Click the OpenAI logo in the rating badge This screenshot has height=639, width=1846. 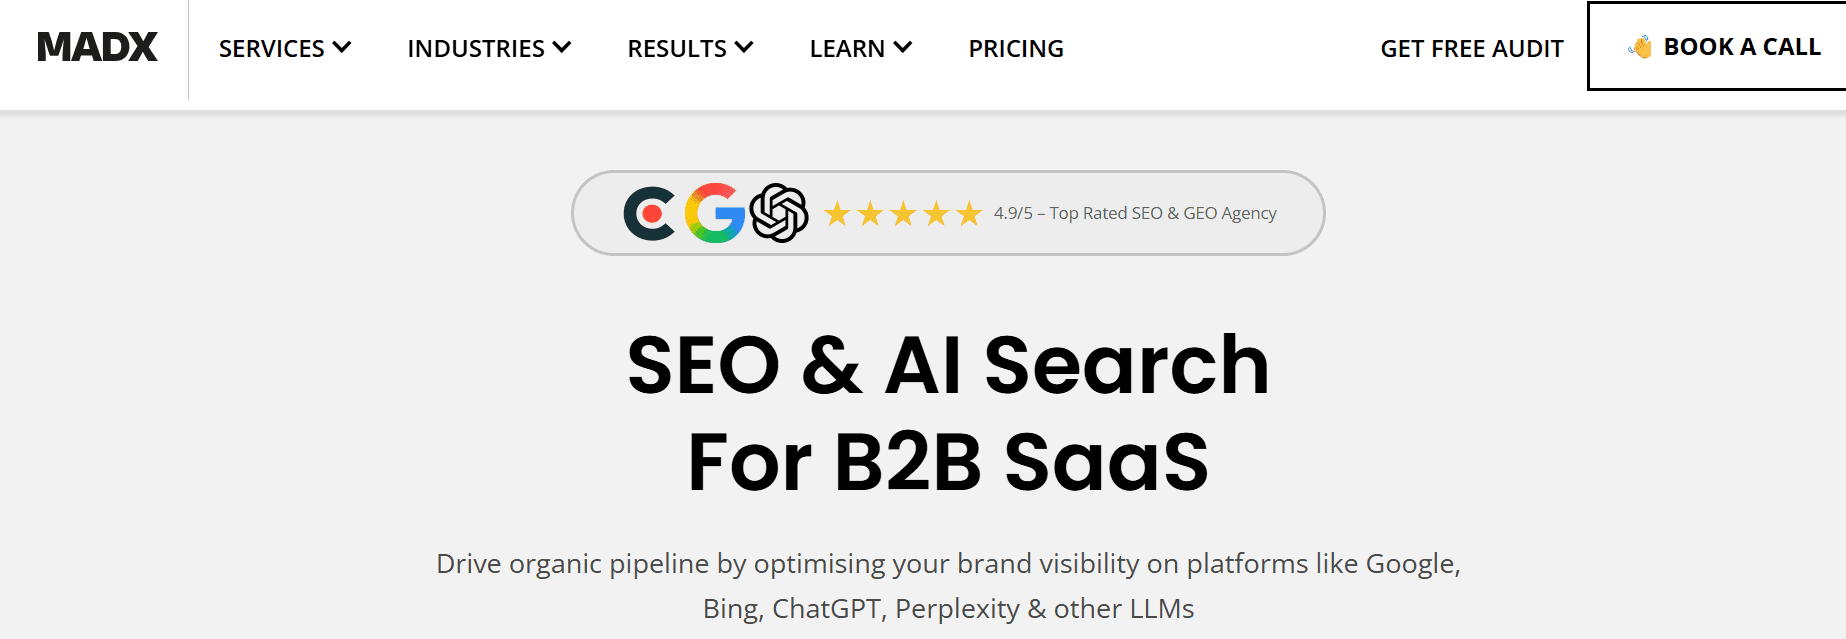778,212
